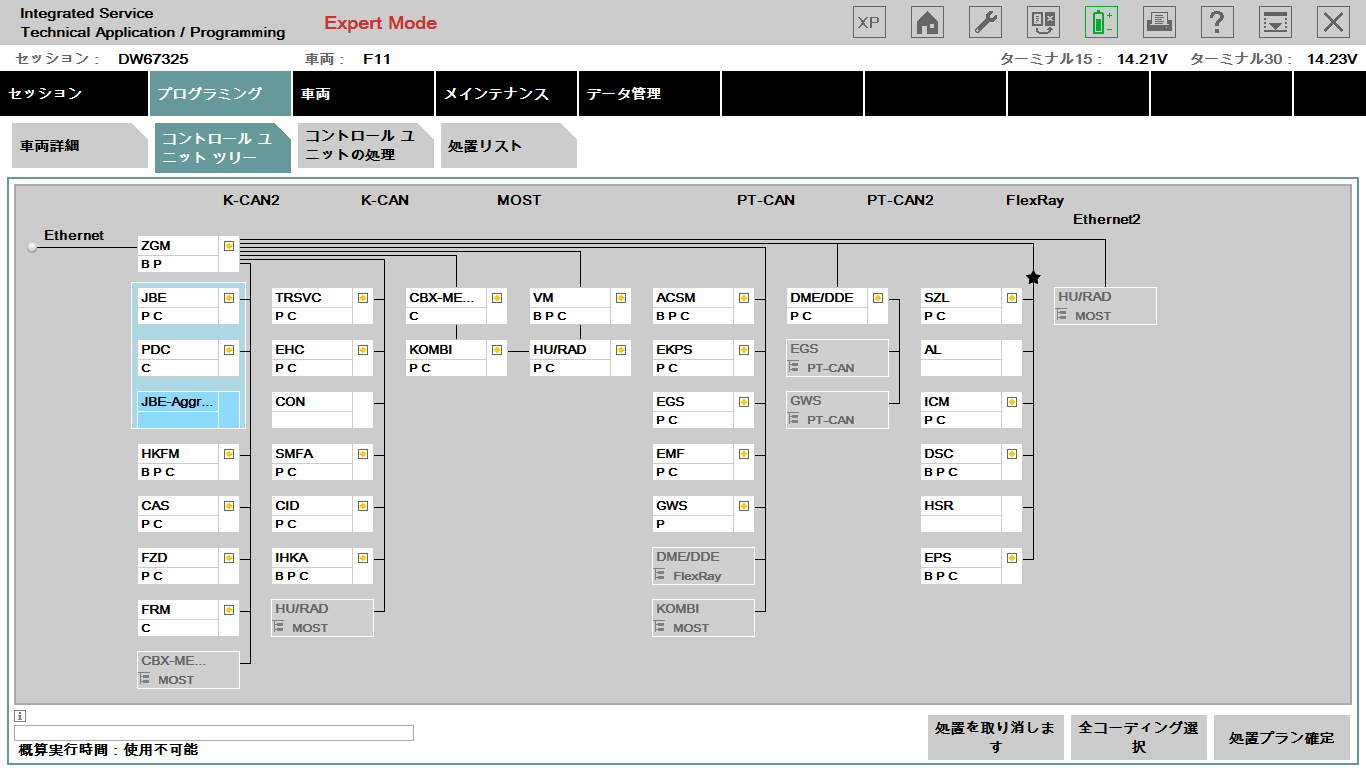Open the メインテナンス menu

[506, 94]
